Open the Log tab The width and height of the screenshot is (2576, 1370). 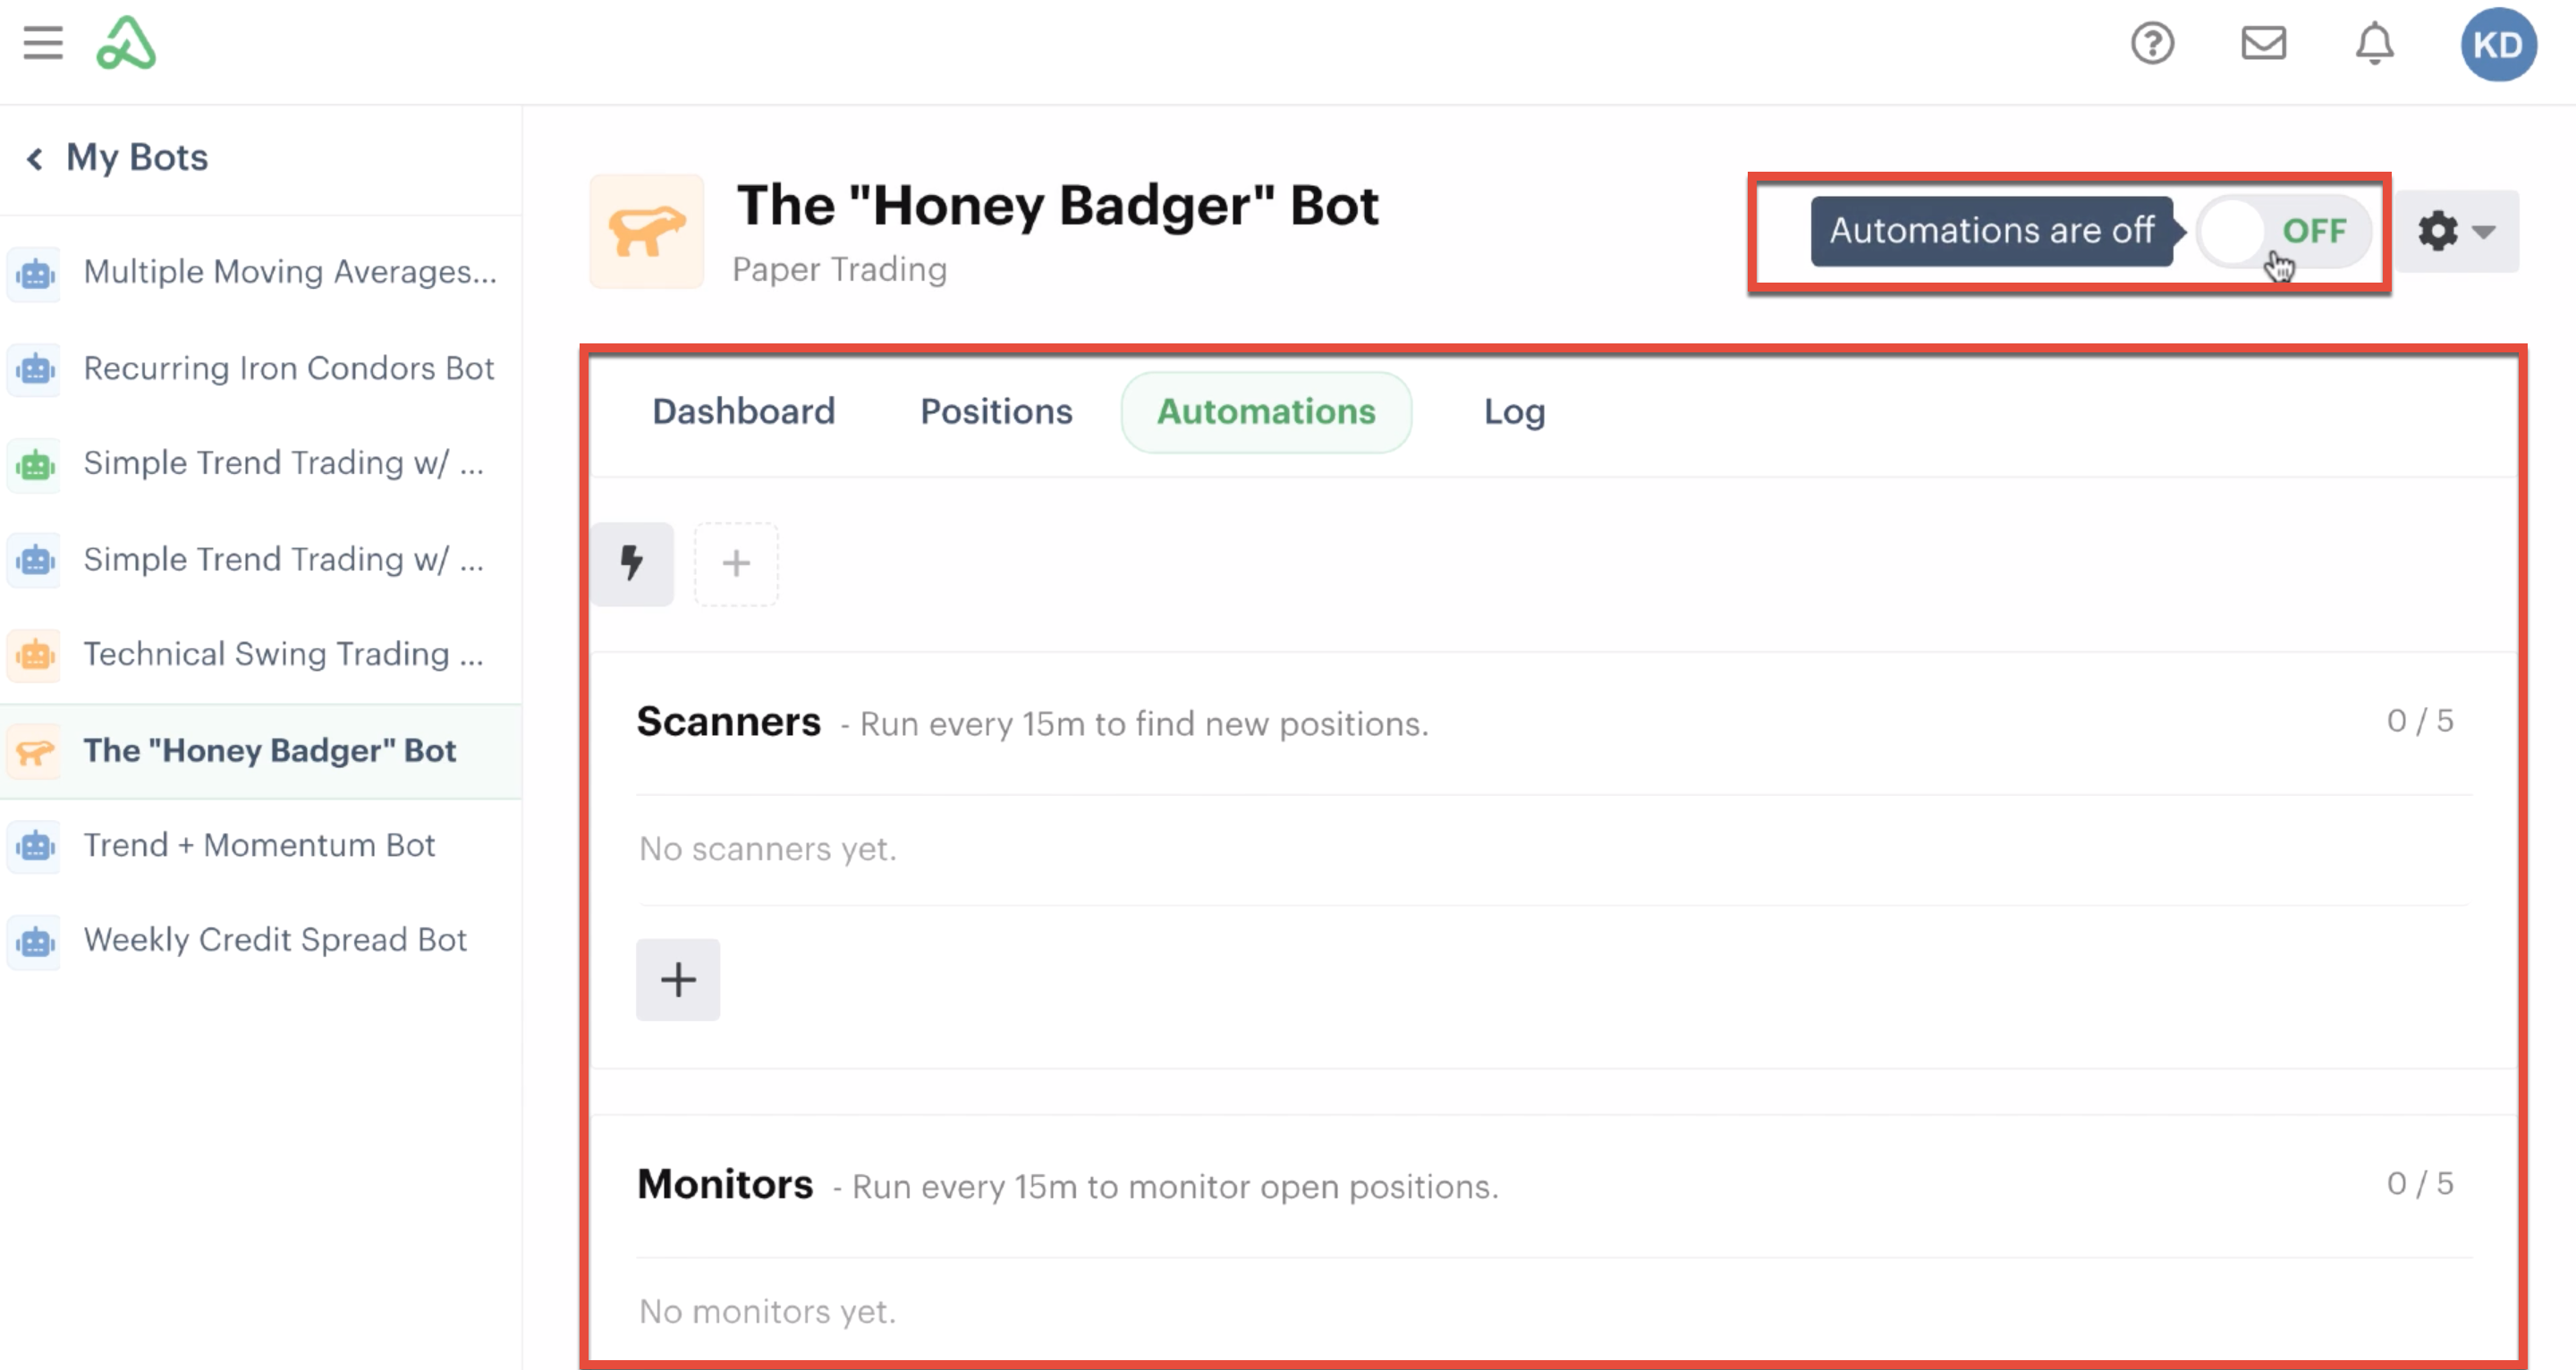tap(1514, 412)
